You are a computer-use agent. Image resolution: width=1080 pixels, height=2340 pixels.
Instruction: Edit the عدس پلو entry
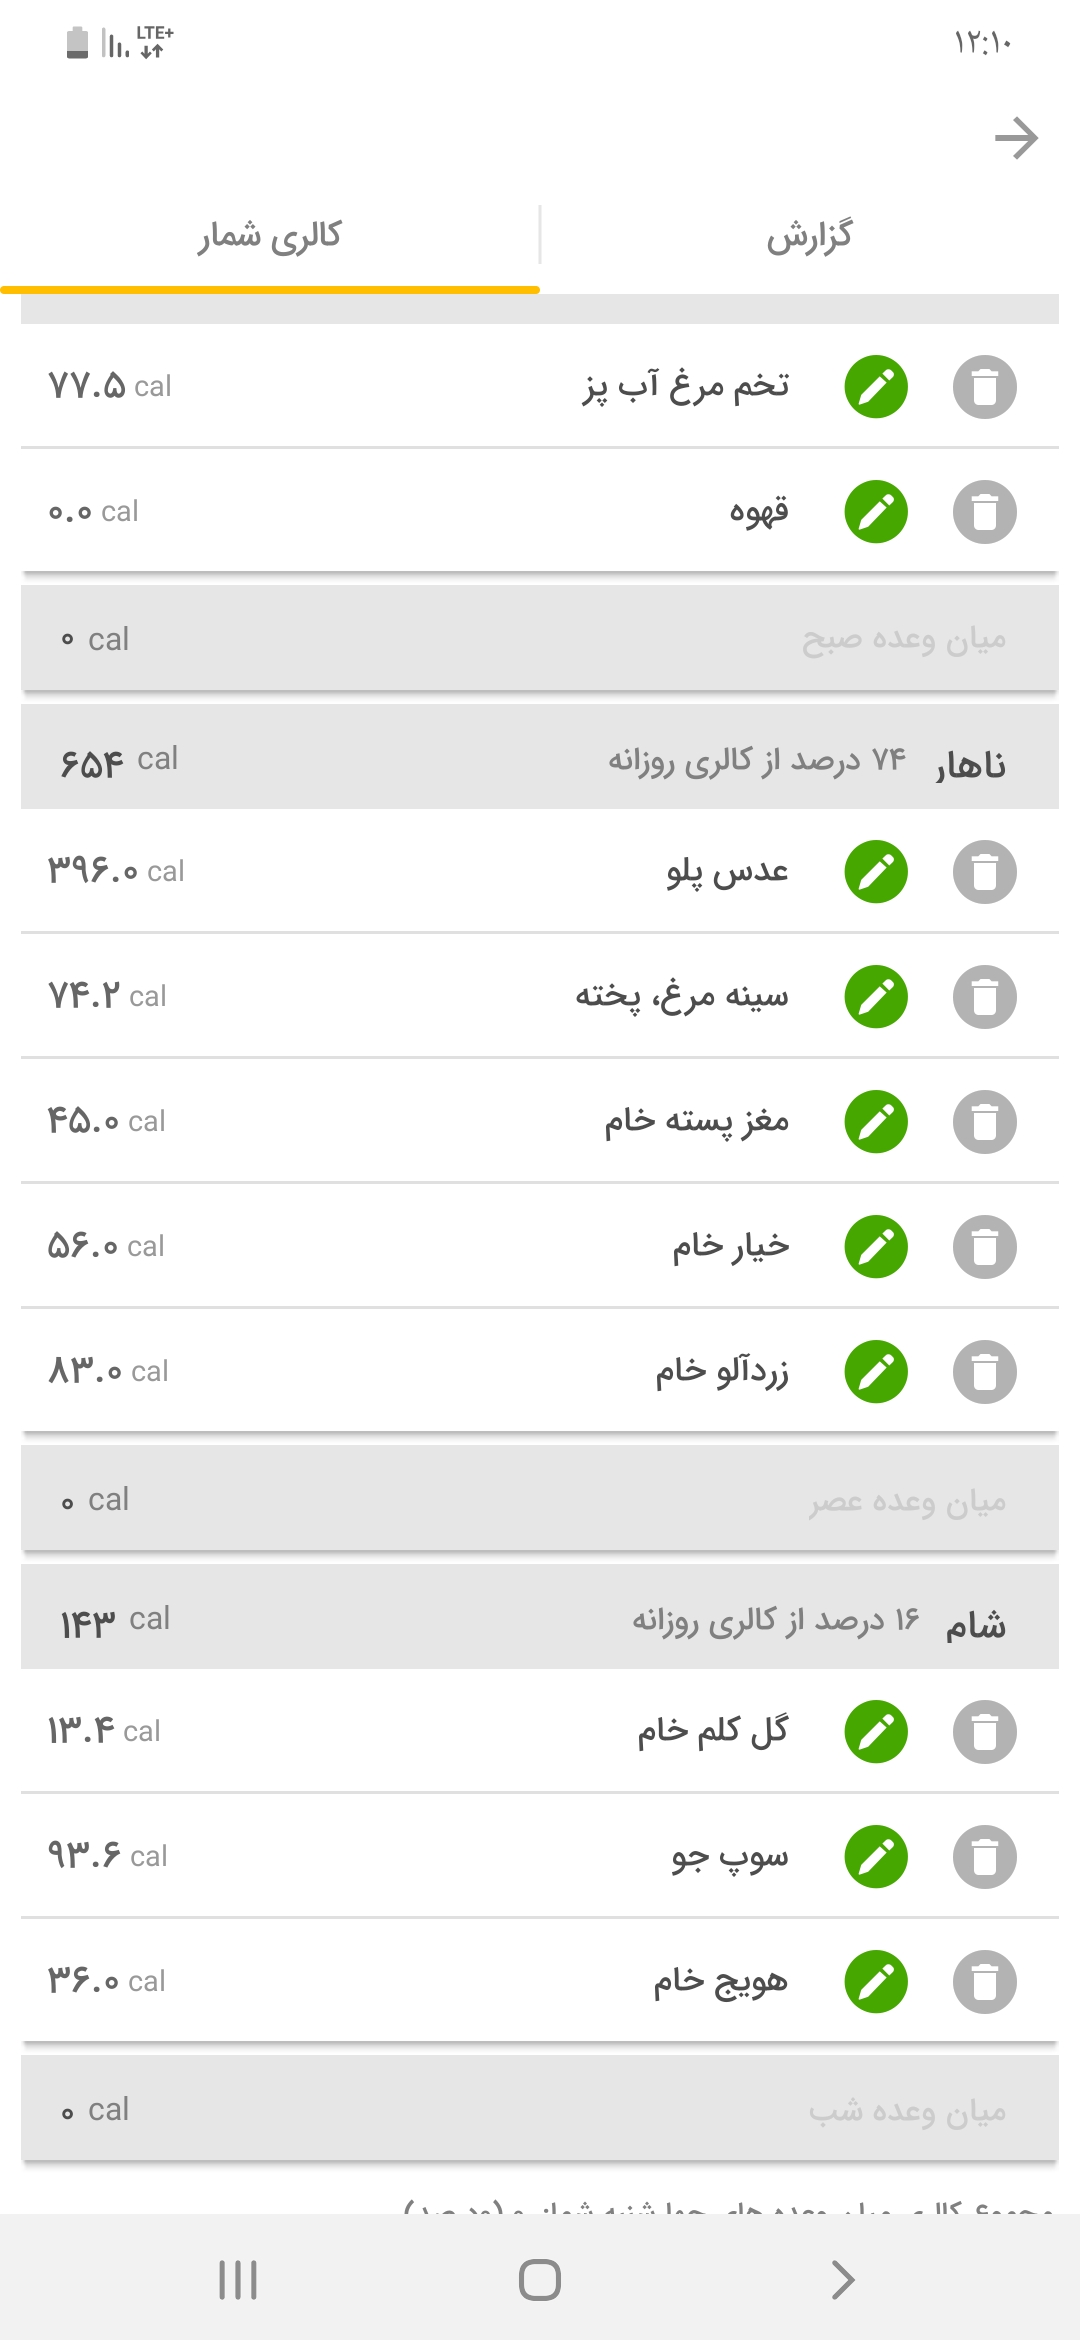876,872
